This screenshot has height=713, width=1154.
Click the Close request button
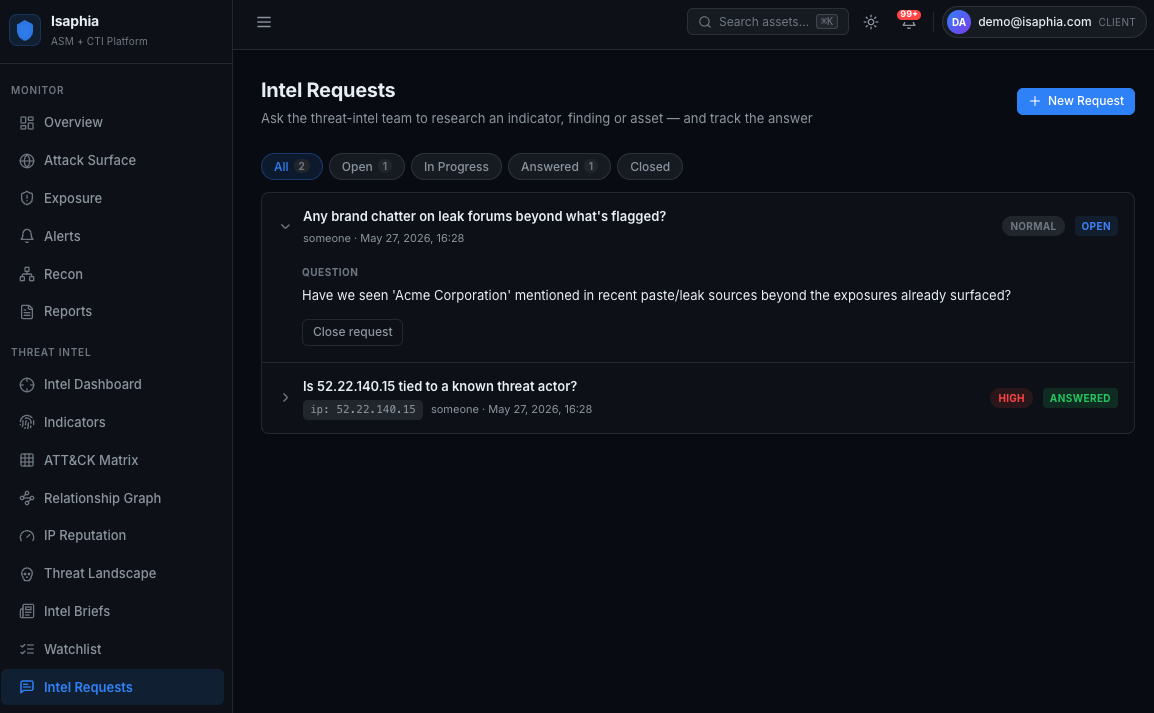pos(352,333)
